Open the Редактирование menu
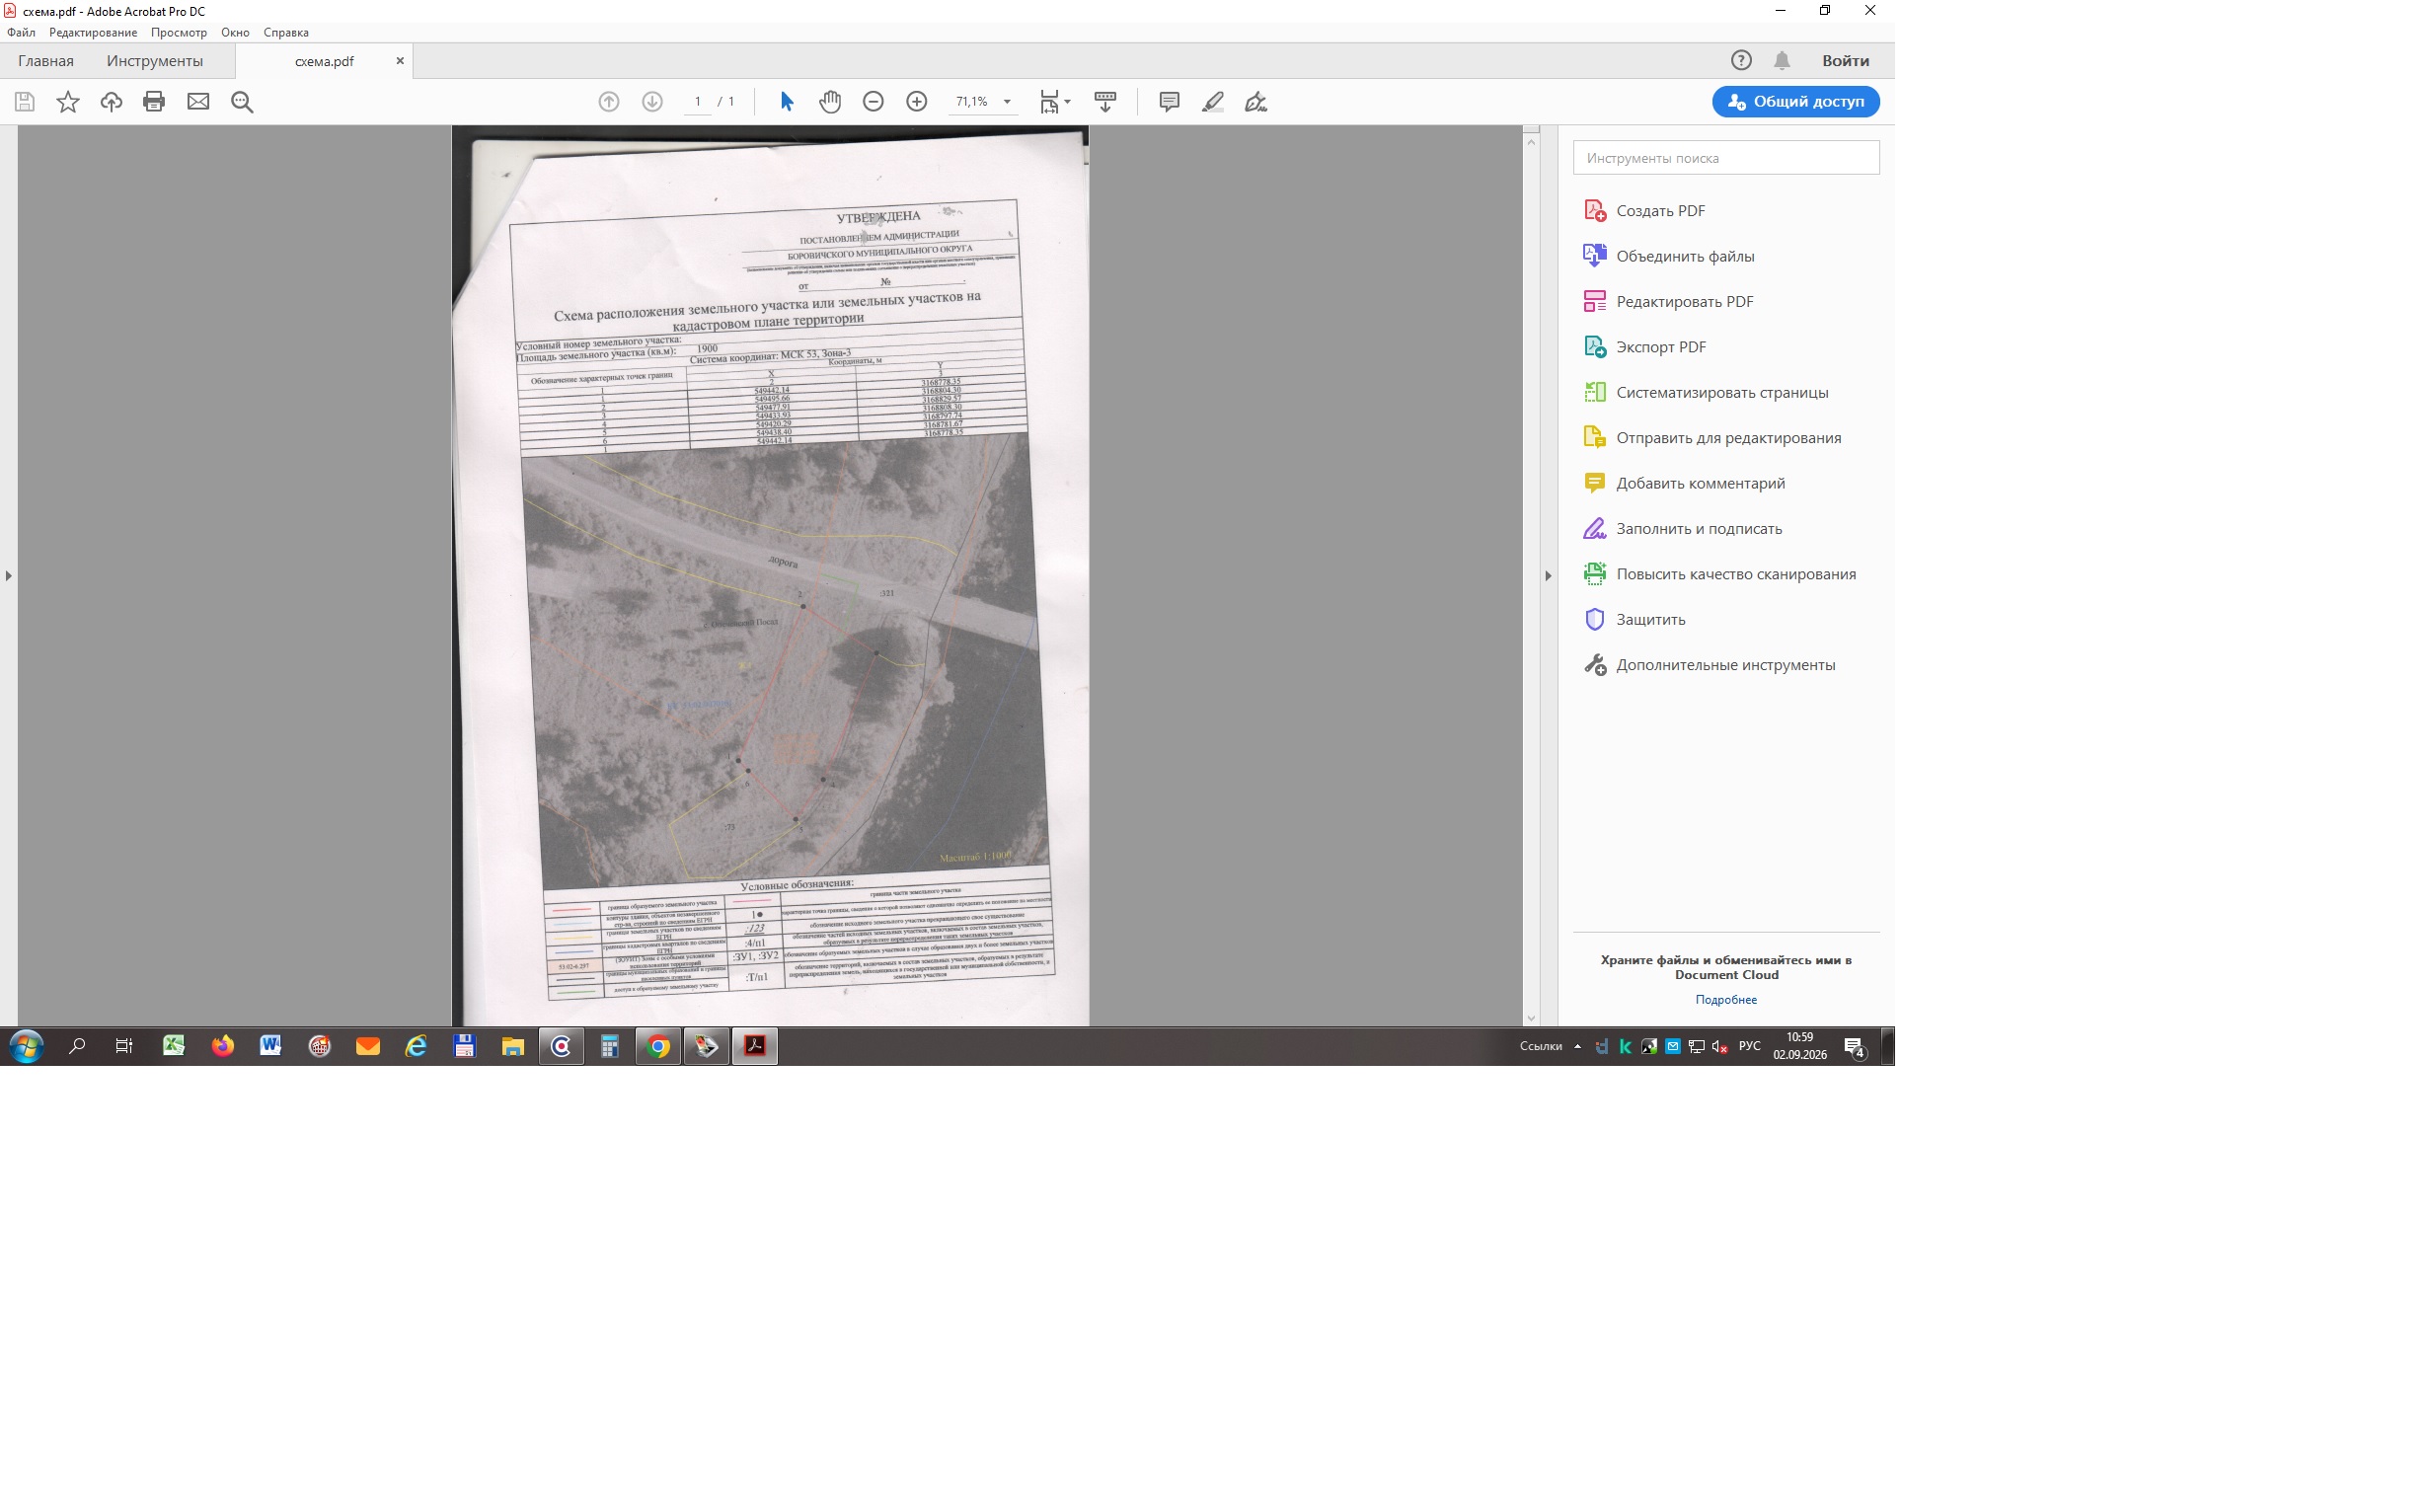Screen dimensions: 2432x1512 [x=93, y=33]
